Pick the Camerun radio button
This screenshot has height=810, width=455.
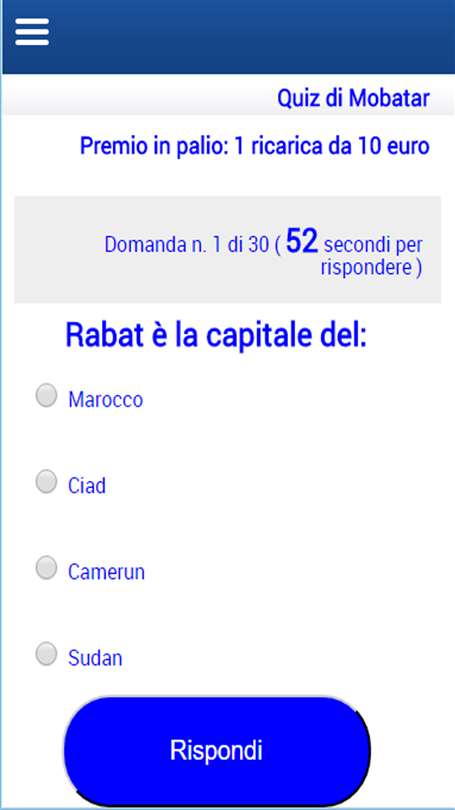(46, 568)
